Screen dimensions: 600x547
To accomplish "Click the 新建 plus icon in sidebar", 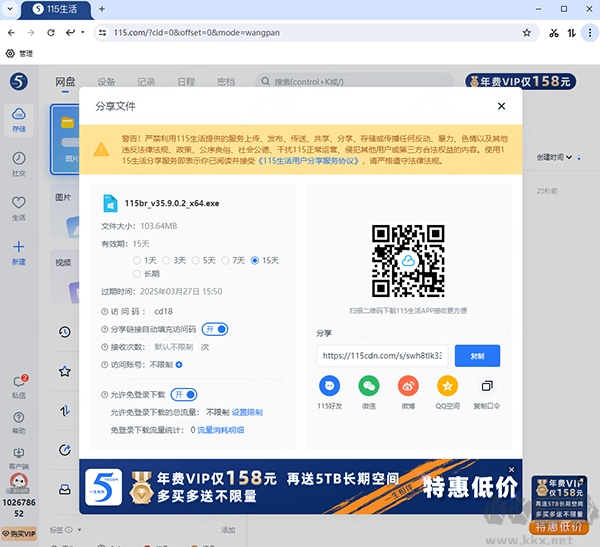I will pos(19,250).
